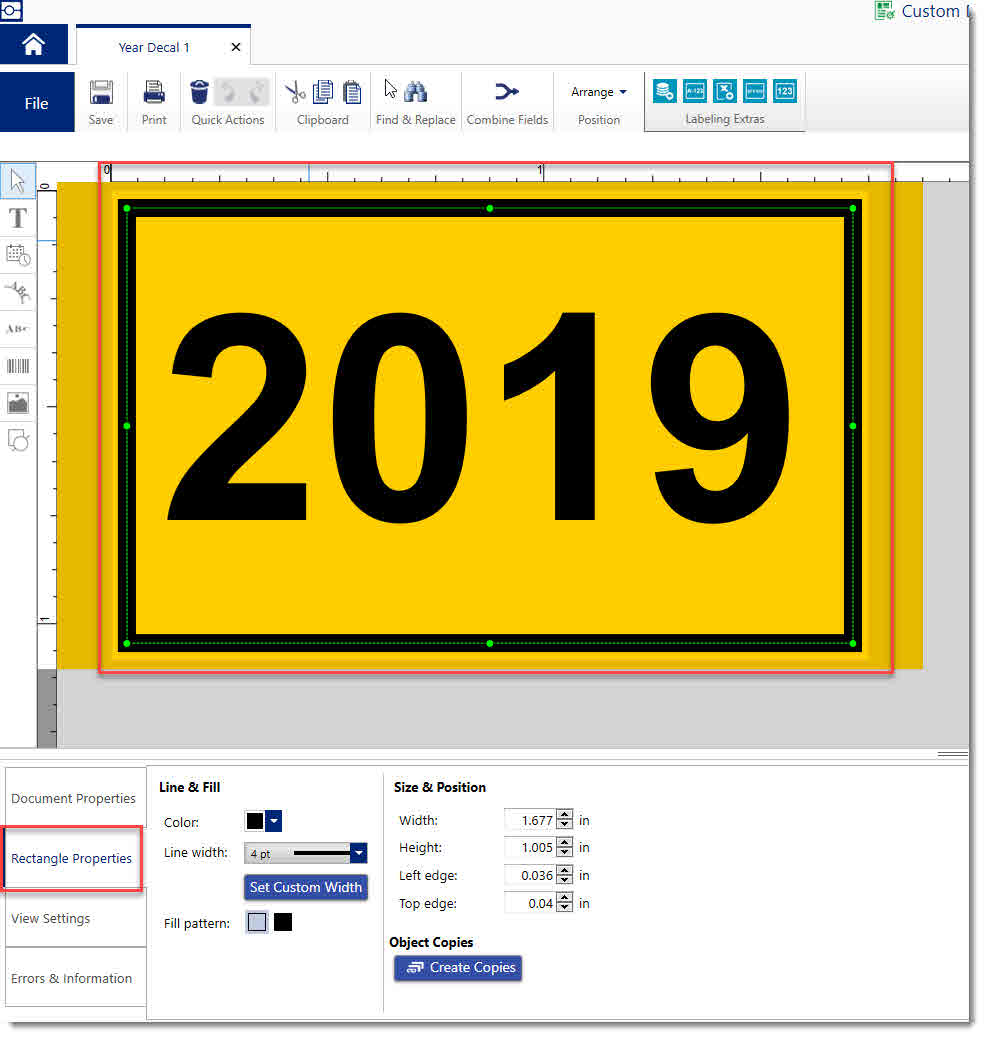Select the Text tool in left toolbar

(18, 218)
